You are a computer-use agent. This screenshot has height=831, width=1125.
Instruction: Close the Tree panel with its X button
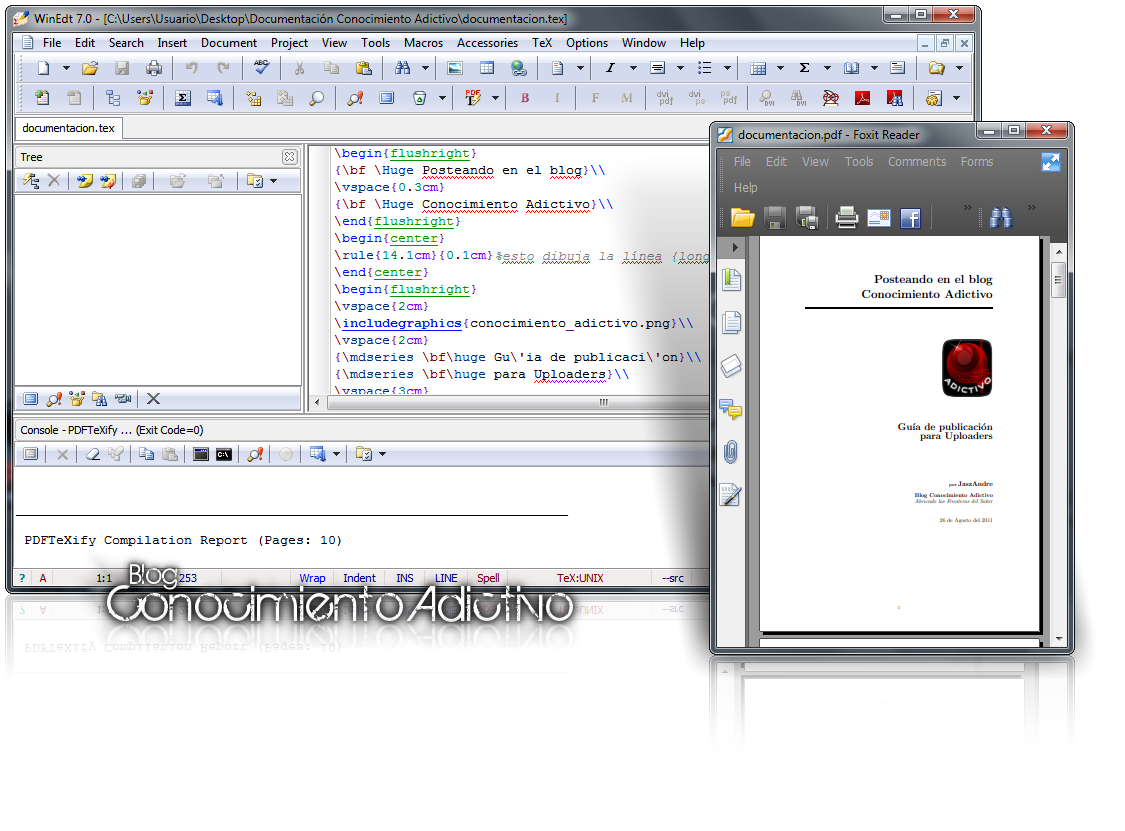[x=289, y=156]
